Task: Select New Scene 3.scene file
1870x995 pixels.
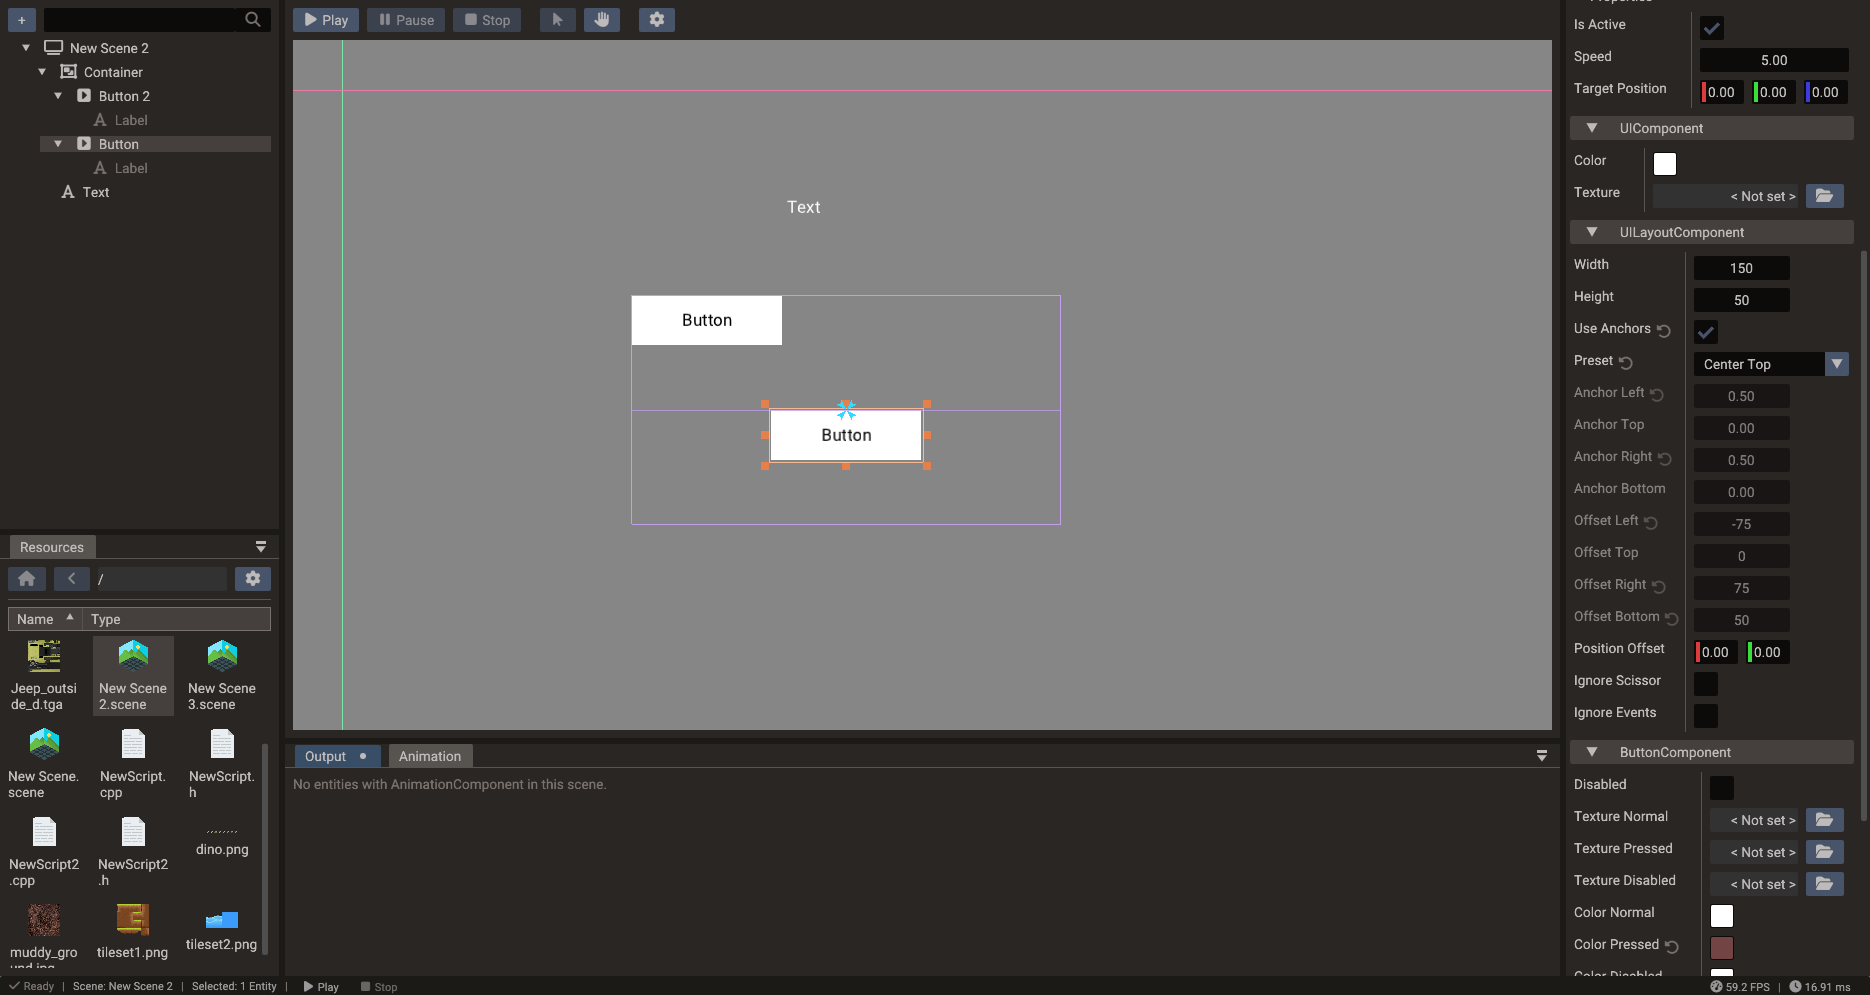Action: pyautogui.click(x=222, y=675)
